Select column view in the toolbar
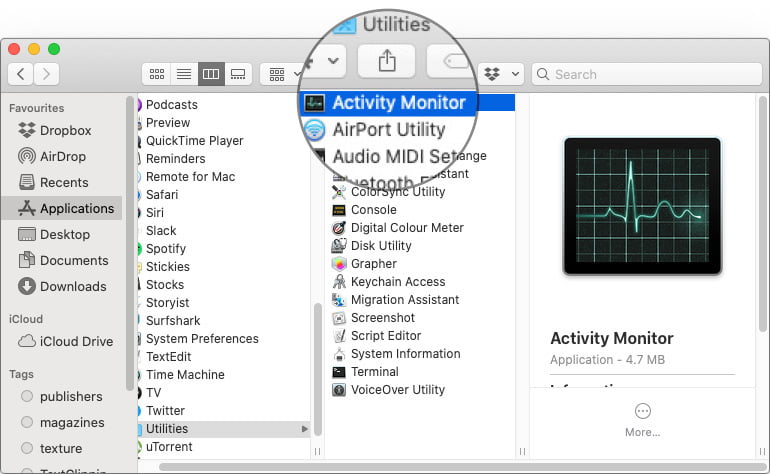The width and height of the screenshot is (770, 474). (x=211, y=74)
